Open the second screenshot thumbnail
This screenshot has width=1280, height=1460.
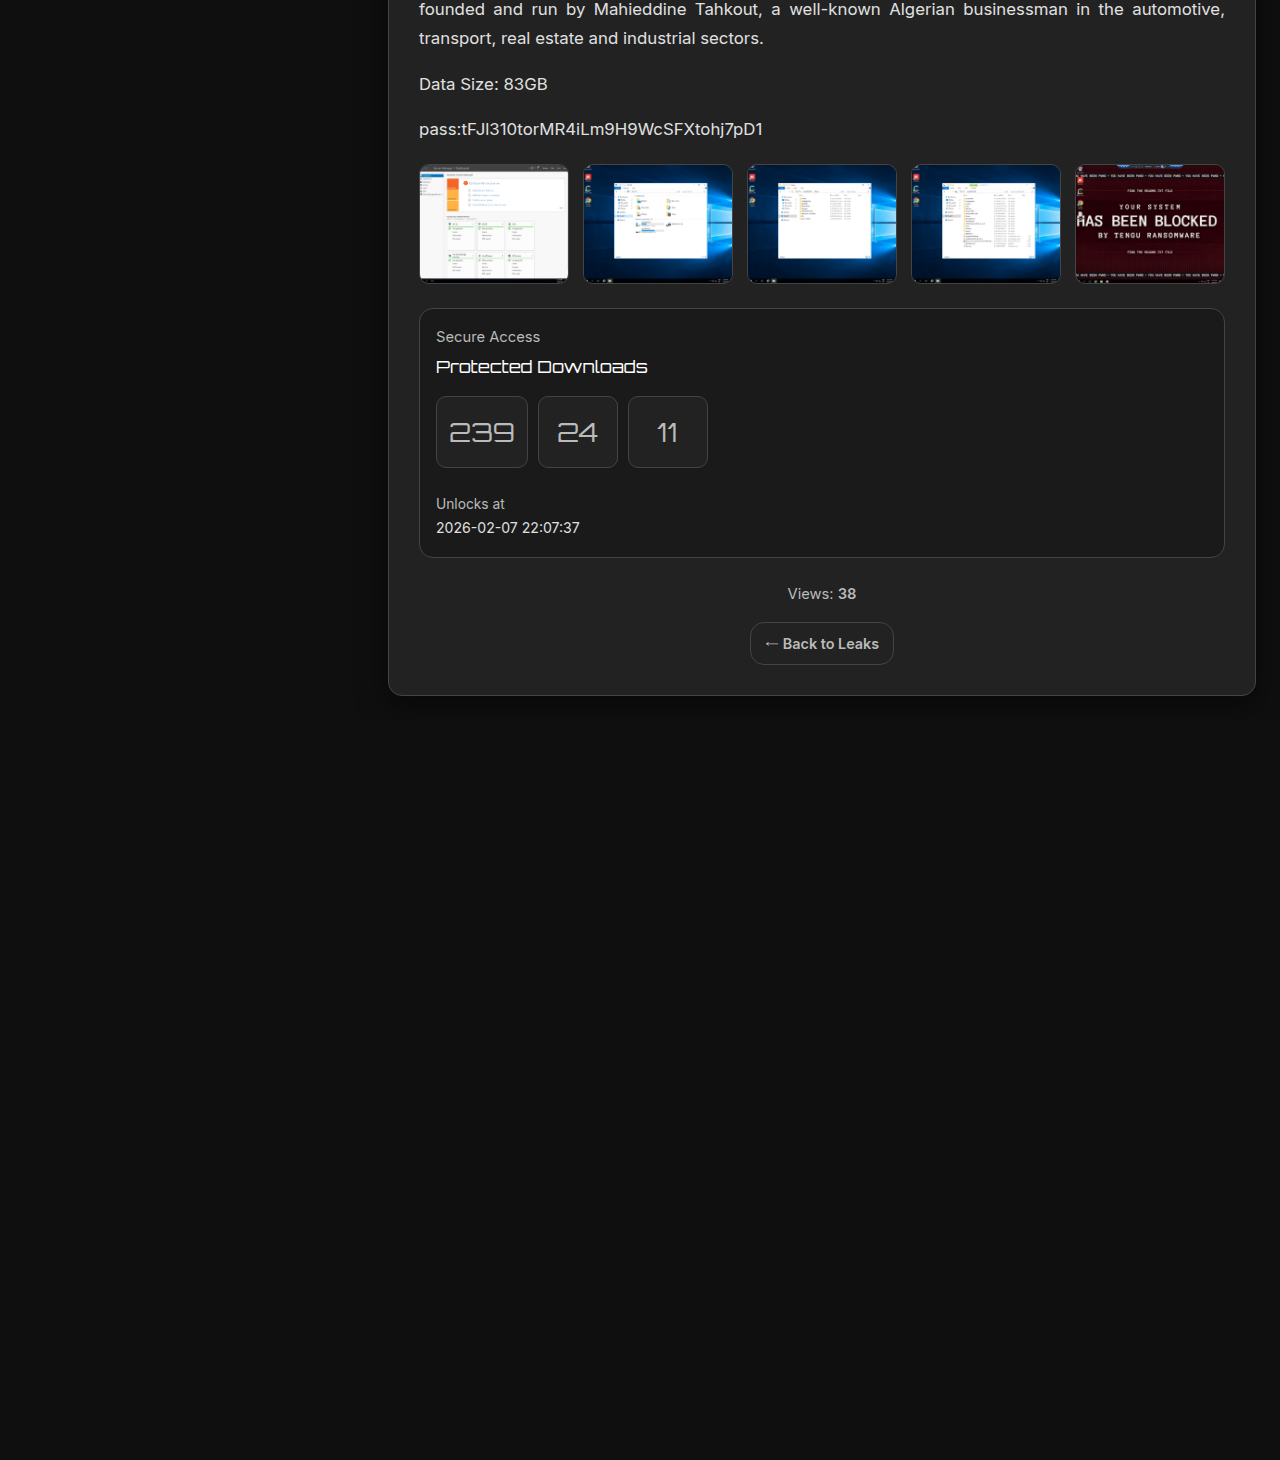(658, 224)
